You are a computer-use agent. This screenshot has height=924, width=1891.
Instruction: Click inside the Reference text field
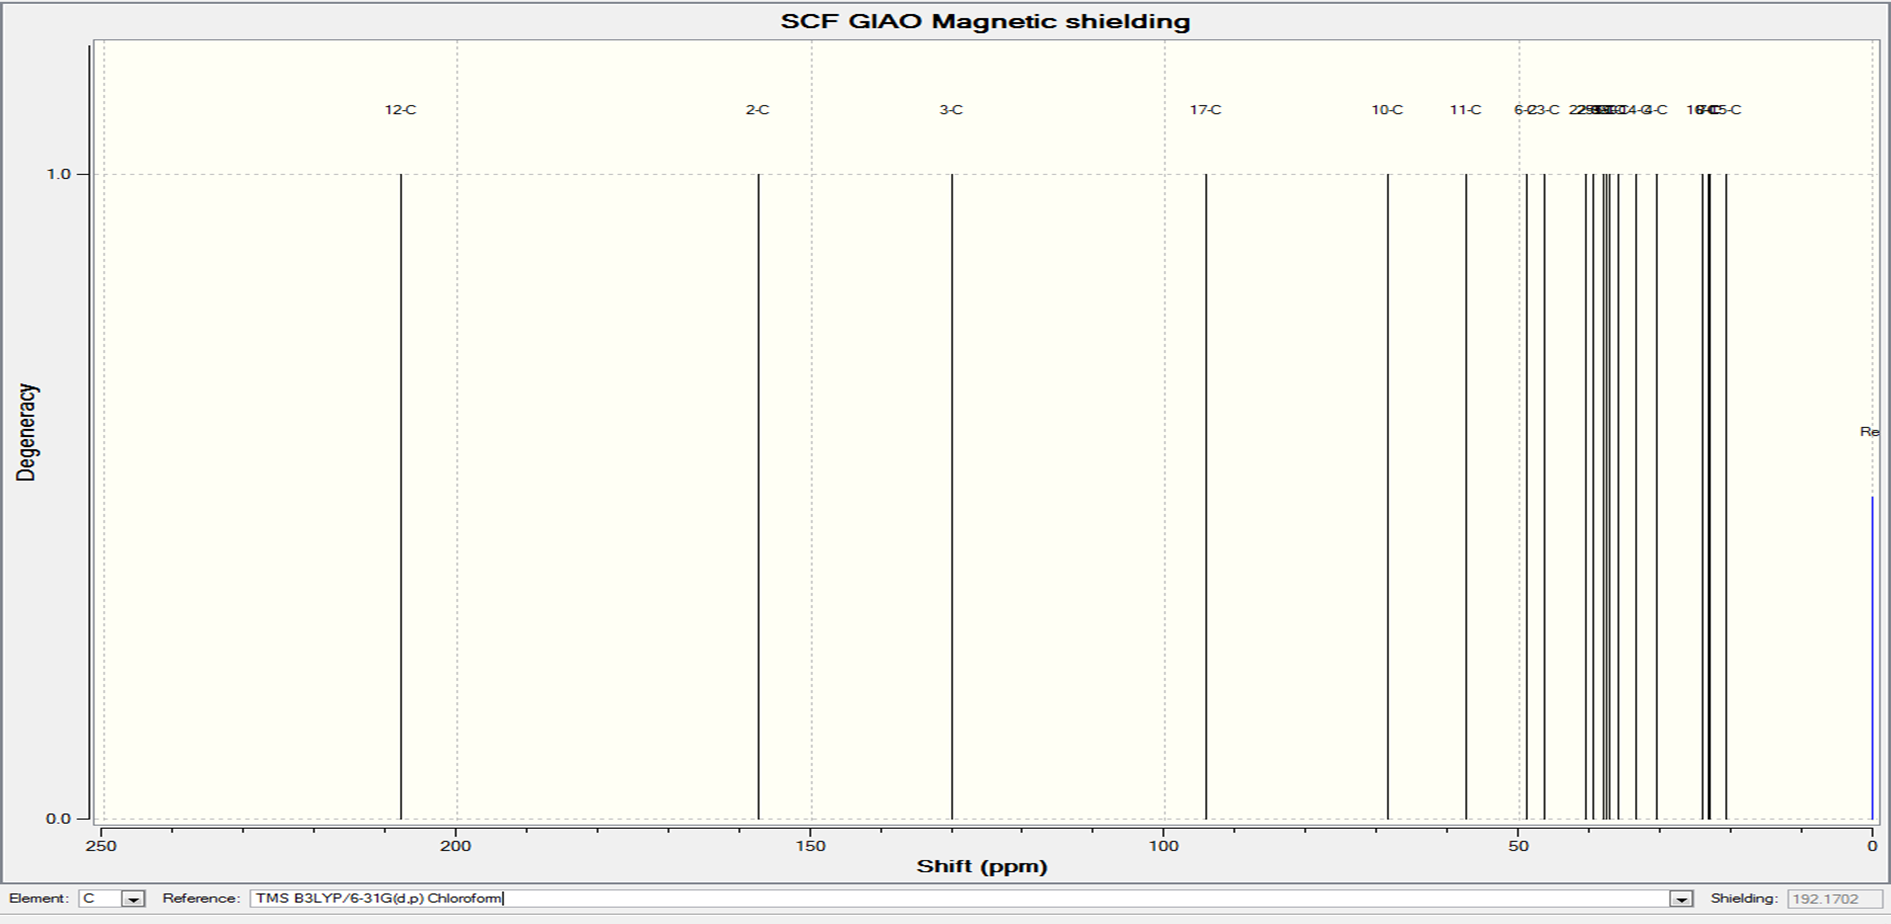pos(960,898)
